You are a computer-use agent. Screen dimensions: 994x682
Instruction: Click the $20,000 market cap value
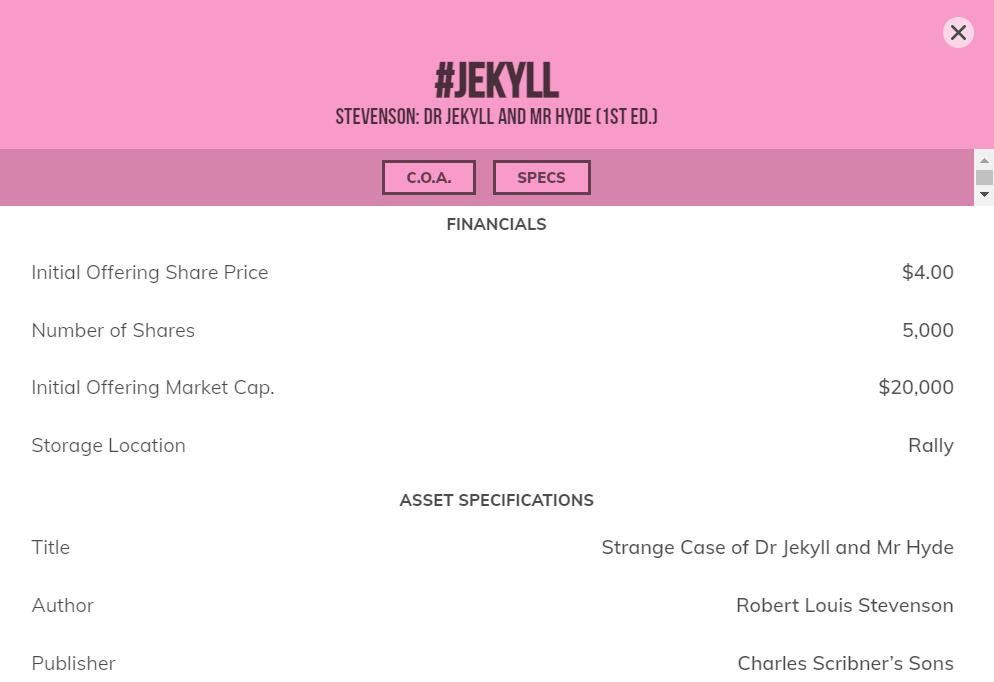(x=915, y=388)
